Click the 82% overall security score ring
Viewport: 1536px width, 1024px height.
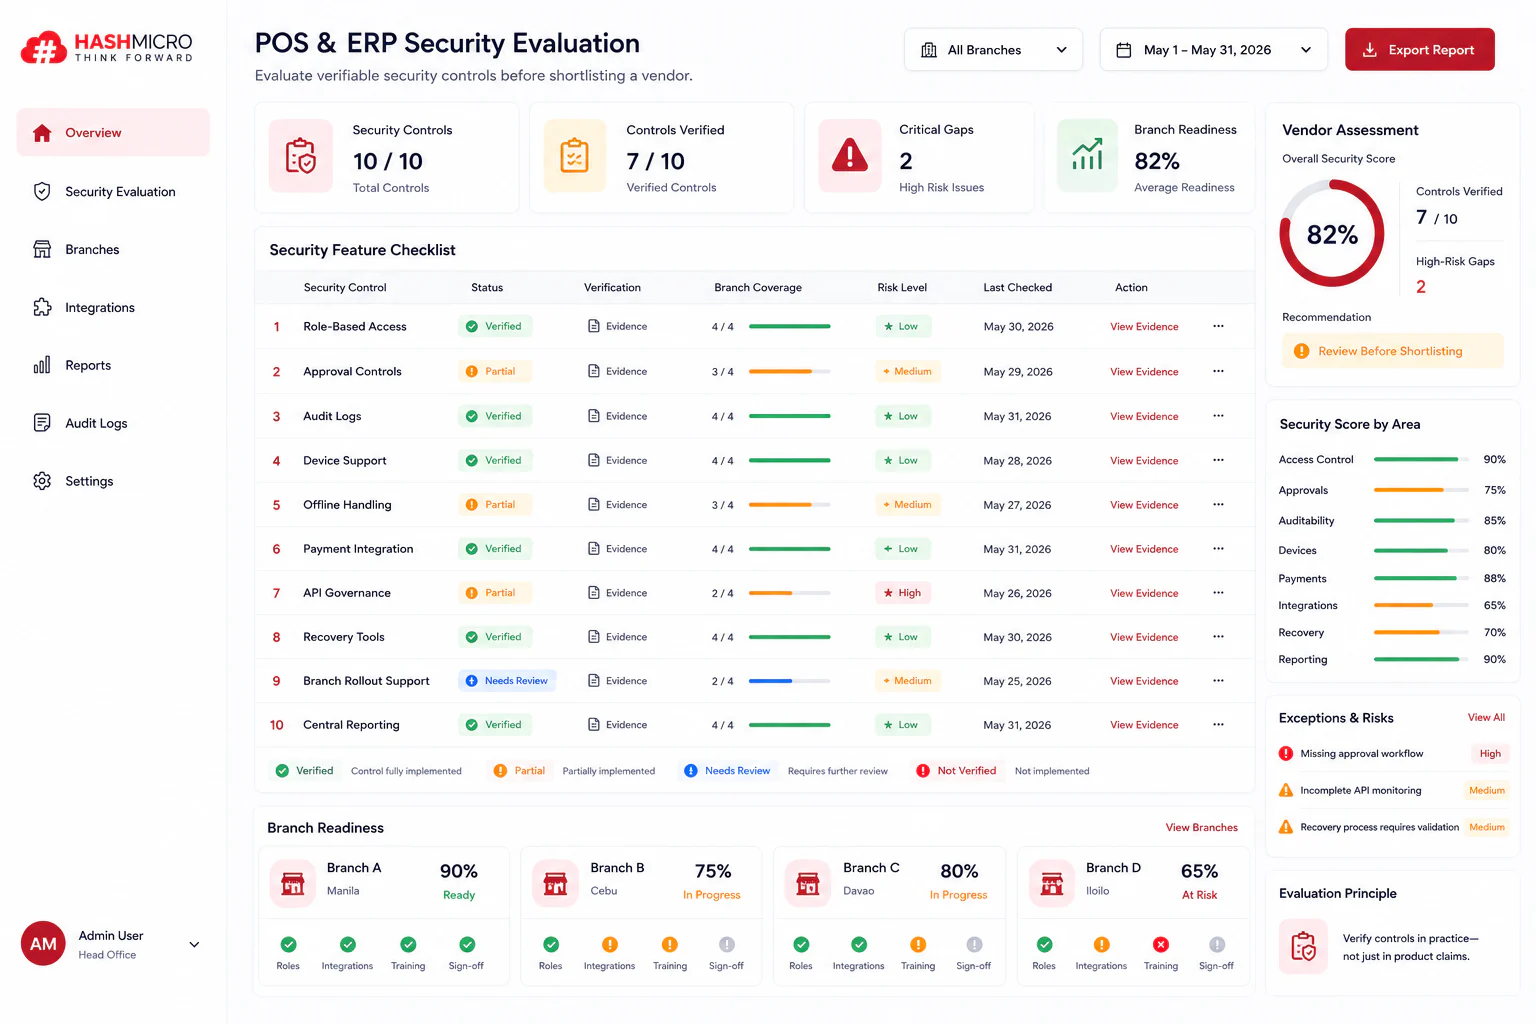1332,234
